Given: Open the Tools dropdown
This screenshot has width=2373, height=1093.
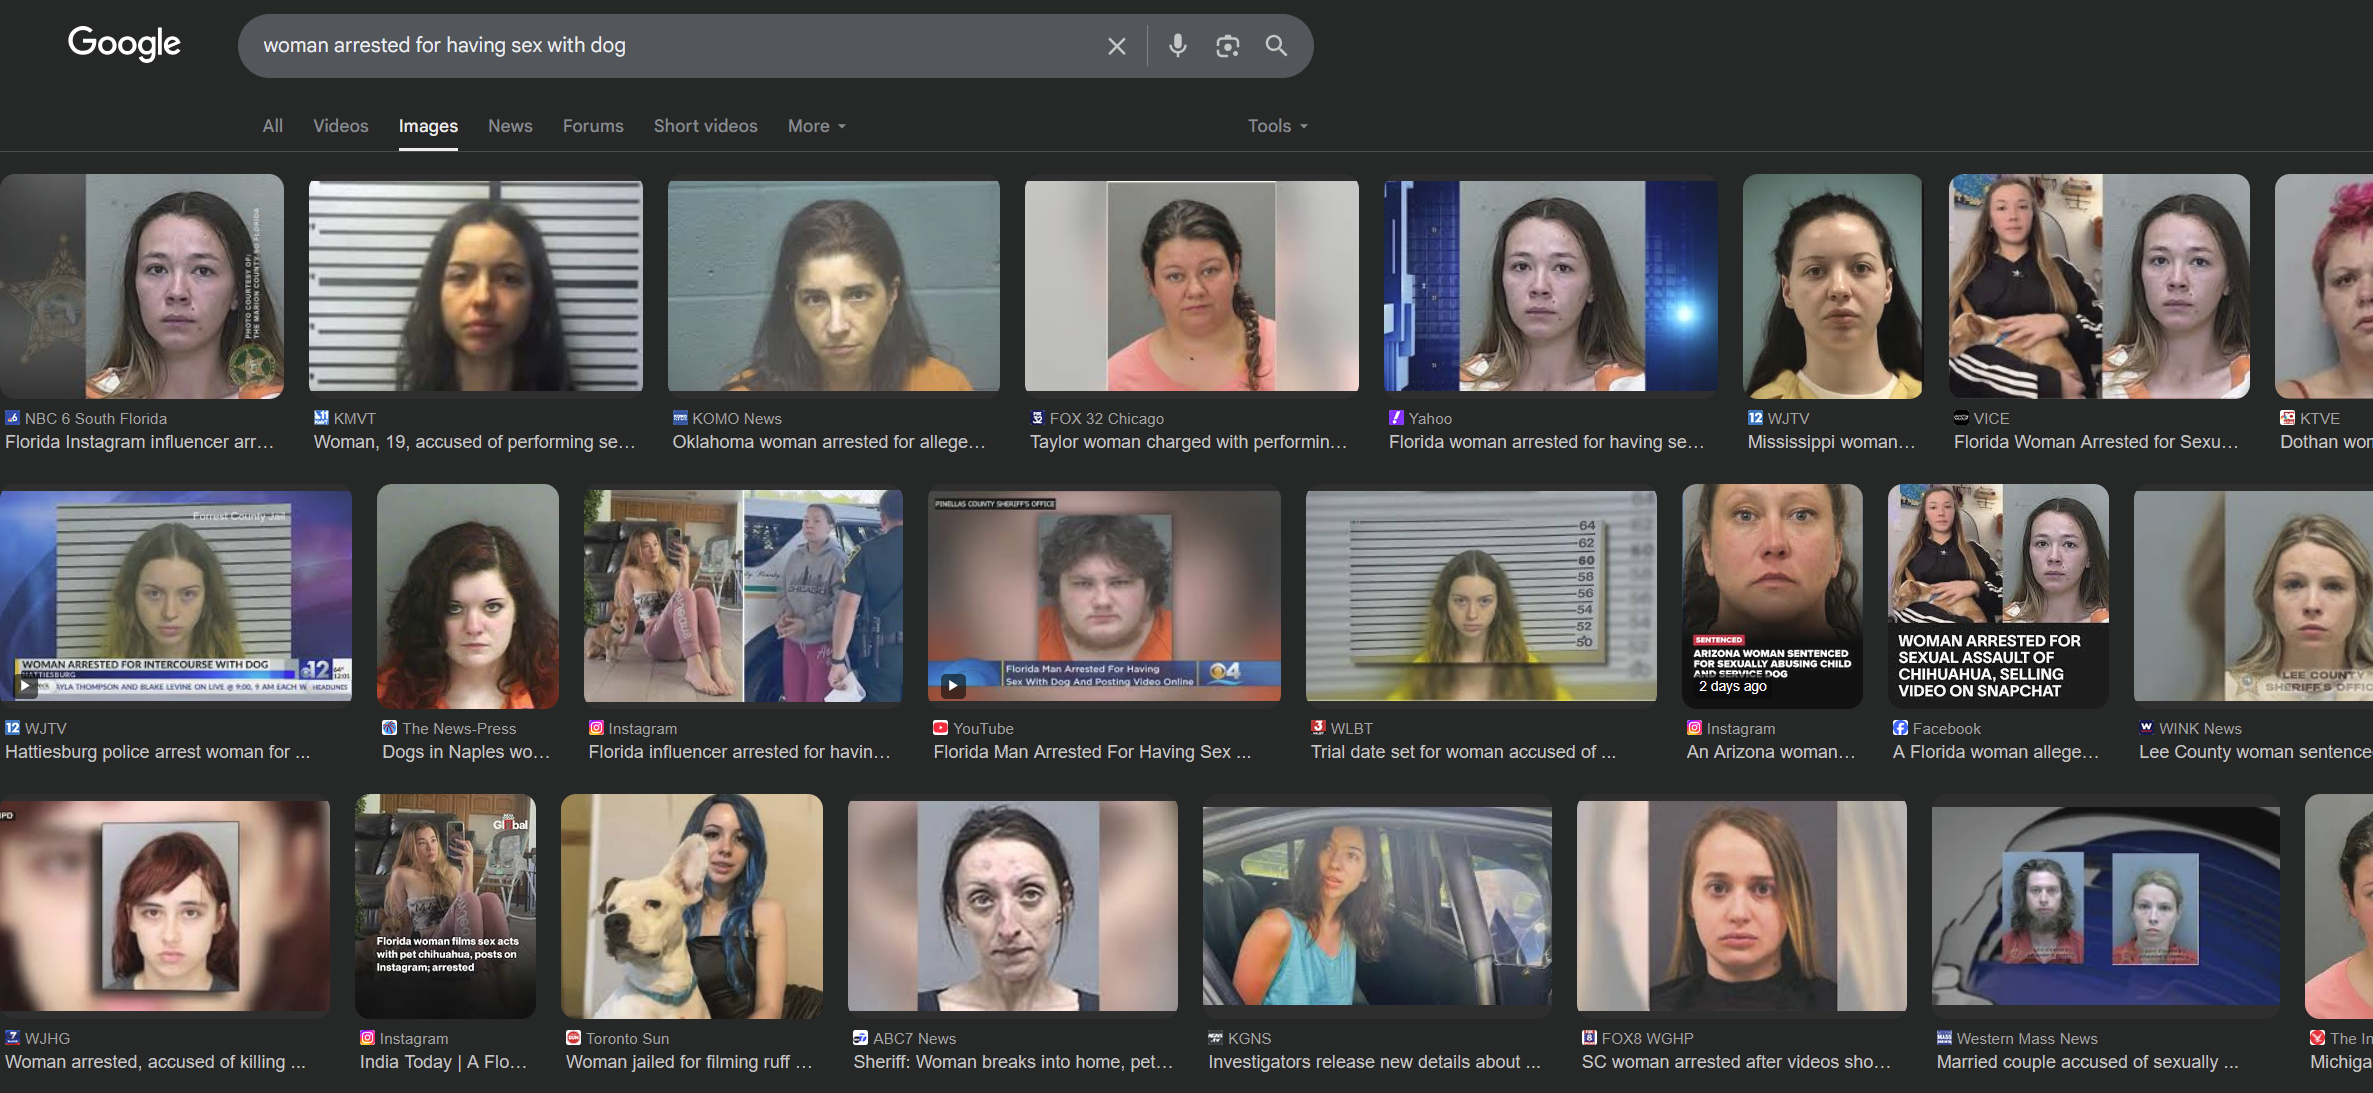Looking at the screenshot, I should coord(1276,126).
